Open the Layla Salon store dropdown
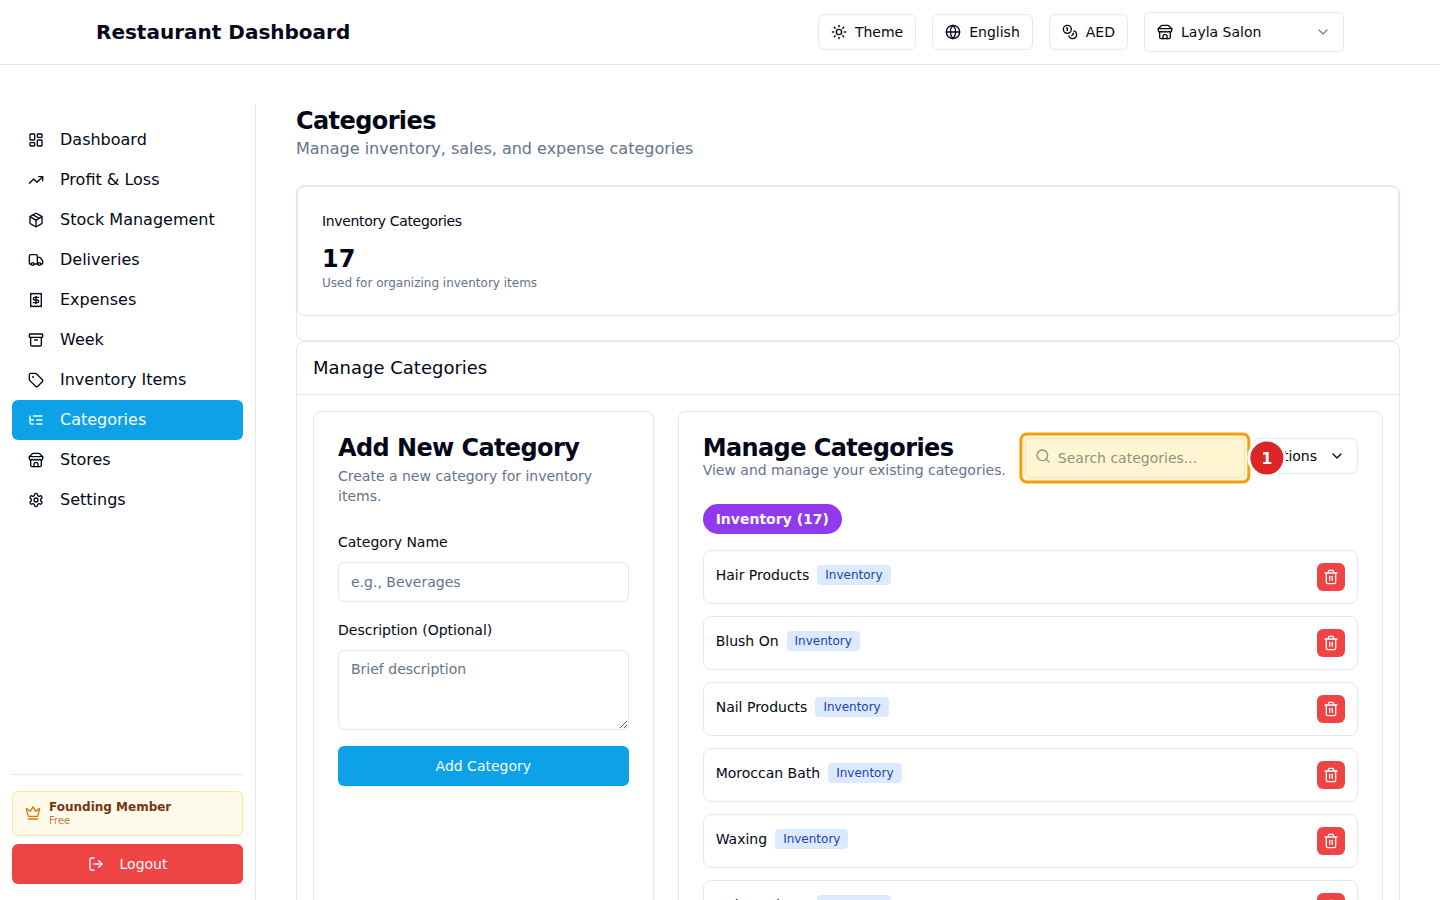Viewport: 1440px width, 900px height. pyautogui.click(x=1242, y=31)
